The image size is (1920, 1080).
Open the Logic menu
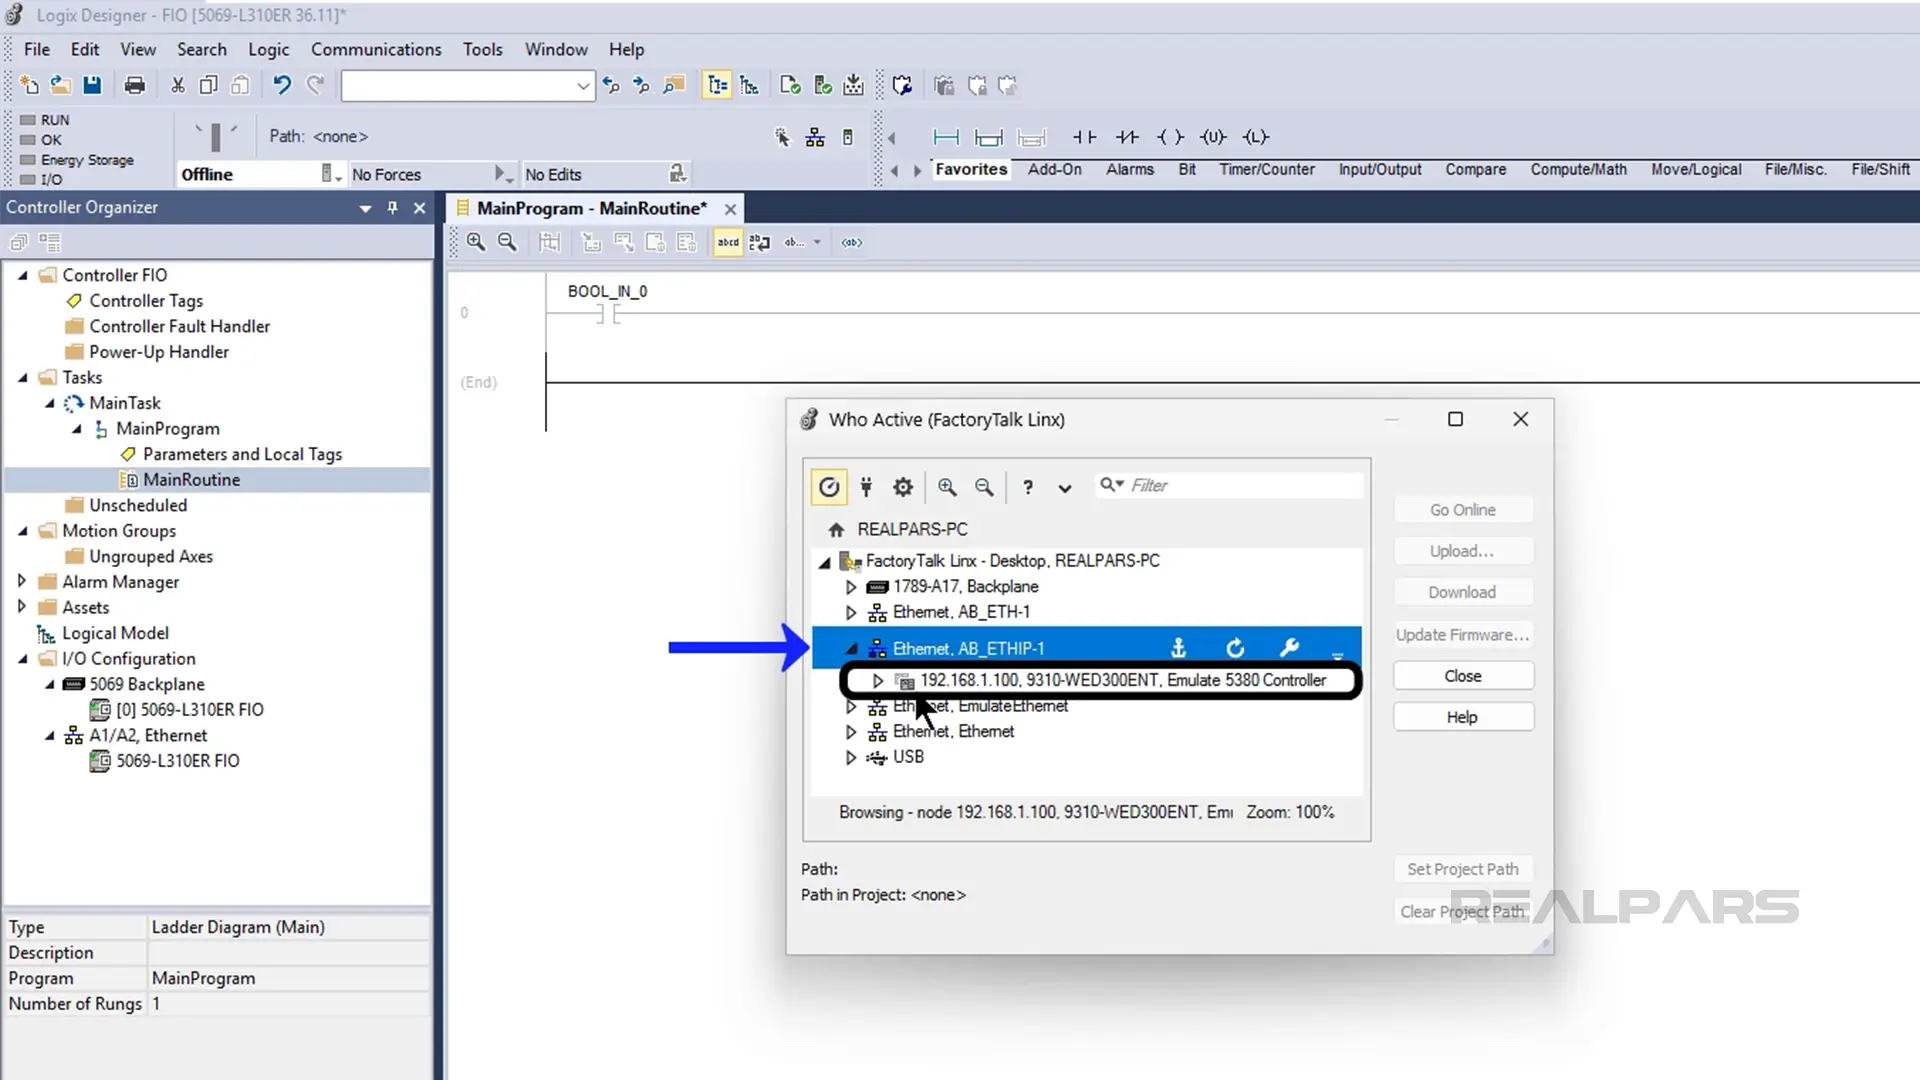tap(269, 49)
